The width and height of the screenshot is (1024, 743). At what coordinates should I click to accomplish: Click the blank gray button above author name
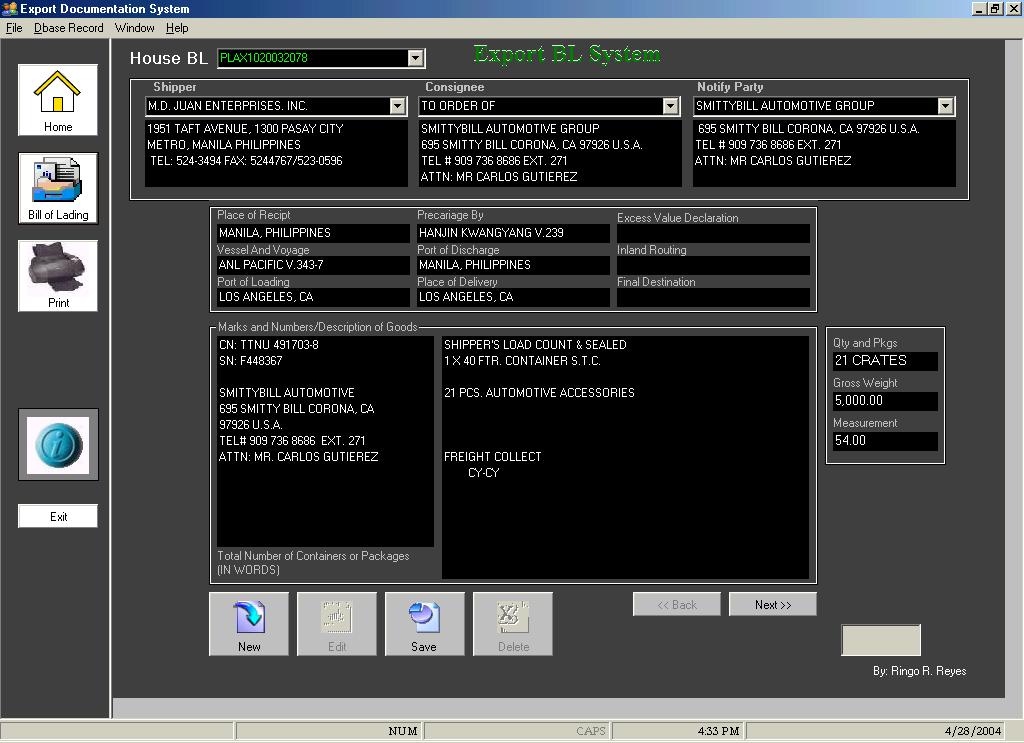point(881,640)
